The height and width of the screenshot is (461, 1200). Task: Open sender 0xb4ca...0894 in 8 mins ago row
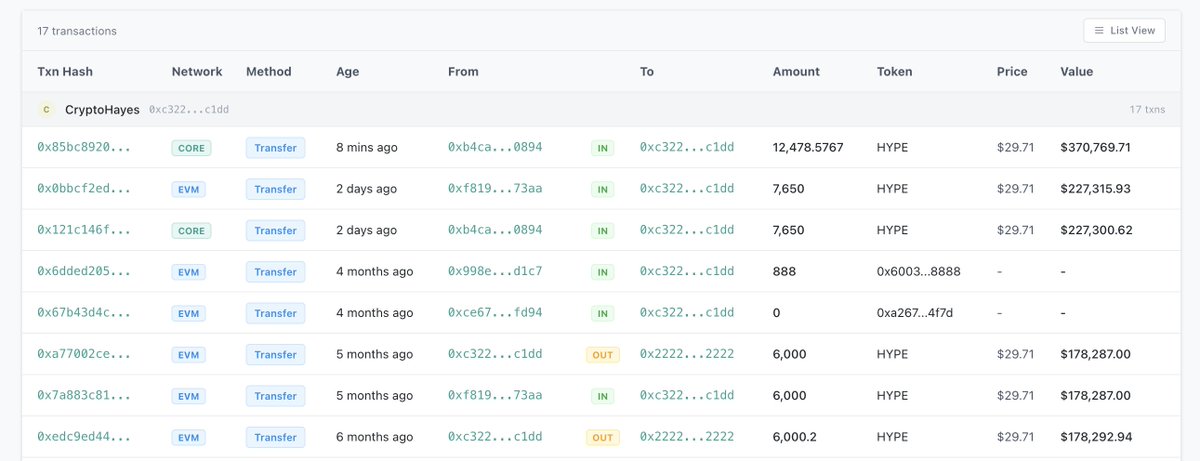click(495, 147)
